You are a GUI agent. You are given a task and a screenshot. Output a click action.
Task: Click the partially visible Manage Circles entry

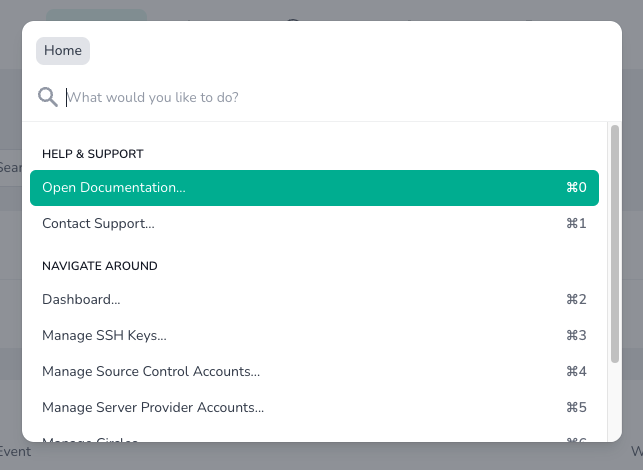[90, 438]
